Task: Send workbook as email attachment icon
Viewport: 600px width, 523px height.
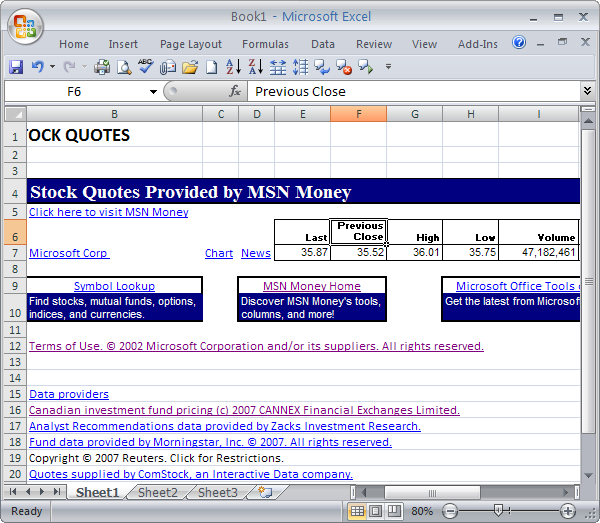Action: [168, 67]
